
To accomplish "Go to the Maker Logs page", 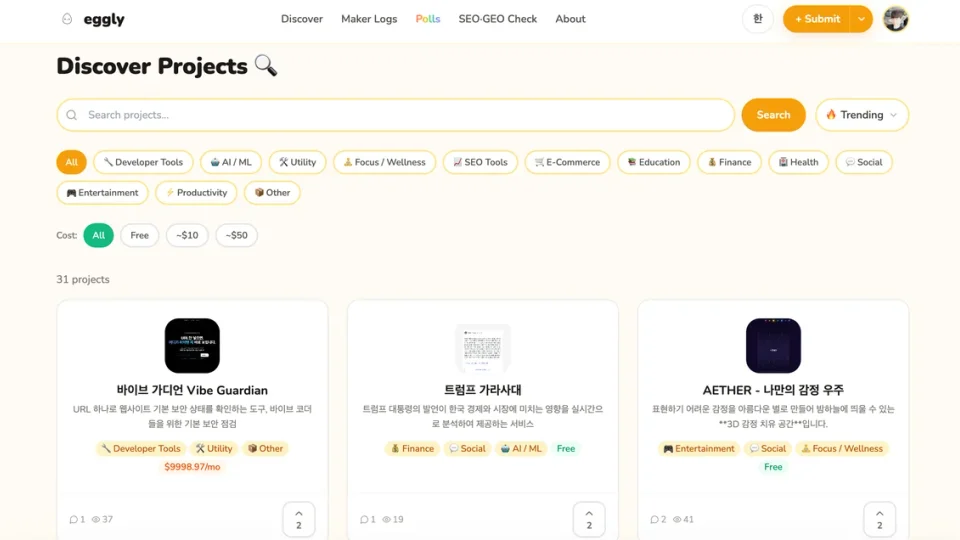I will (369, 19).
